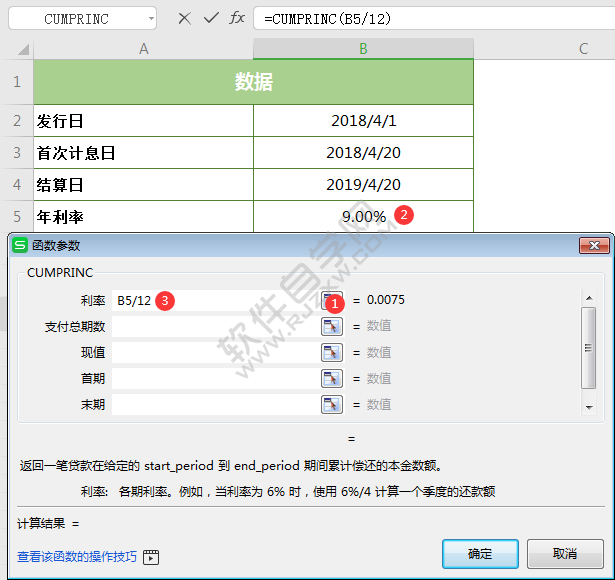Click the fx insert function icon
Screen dimensions: 615x580
pos(237,18)
